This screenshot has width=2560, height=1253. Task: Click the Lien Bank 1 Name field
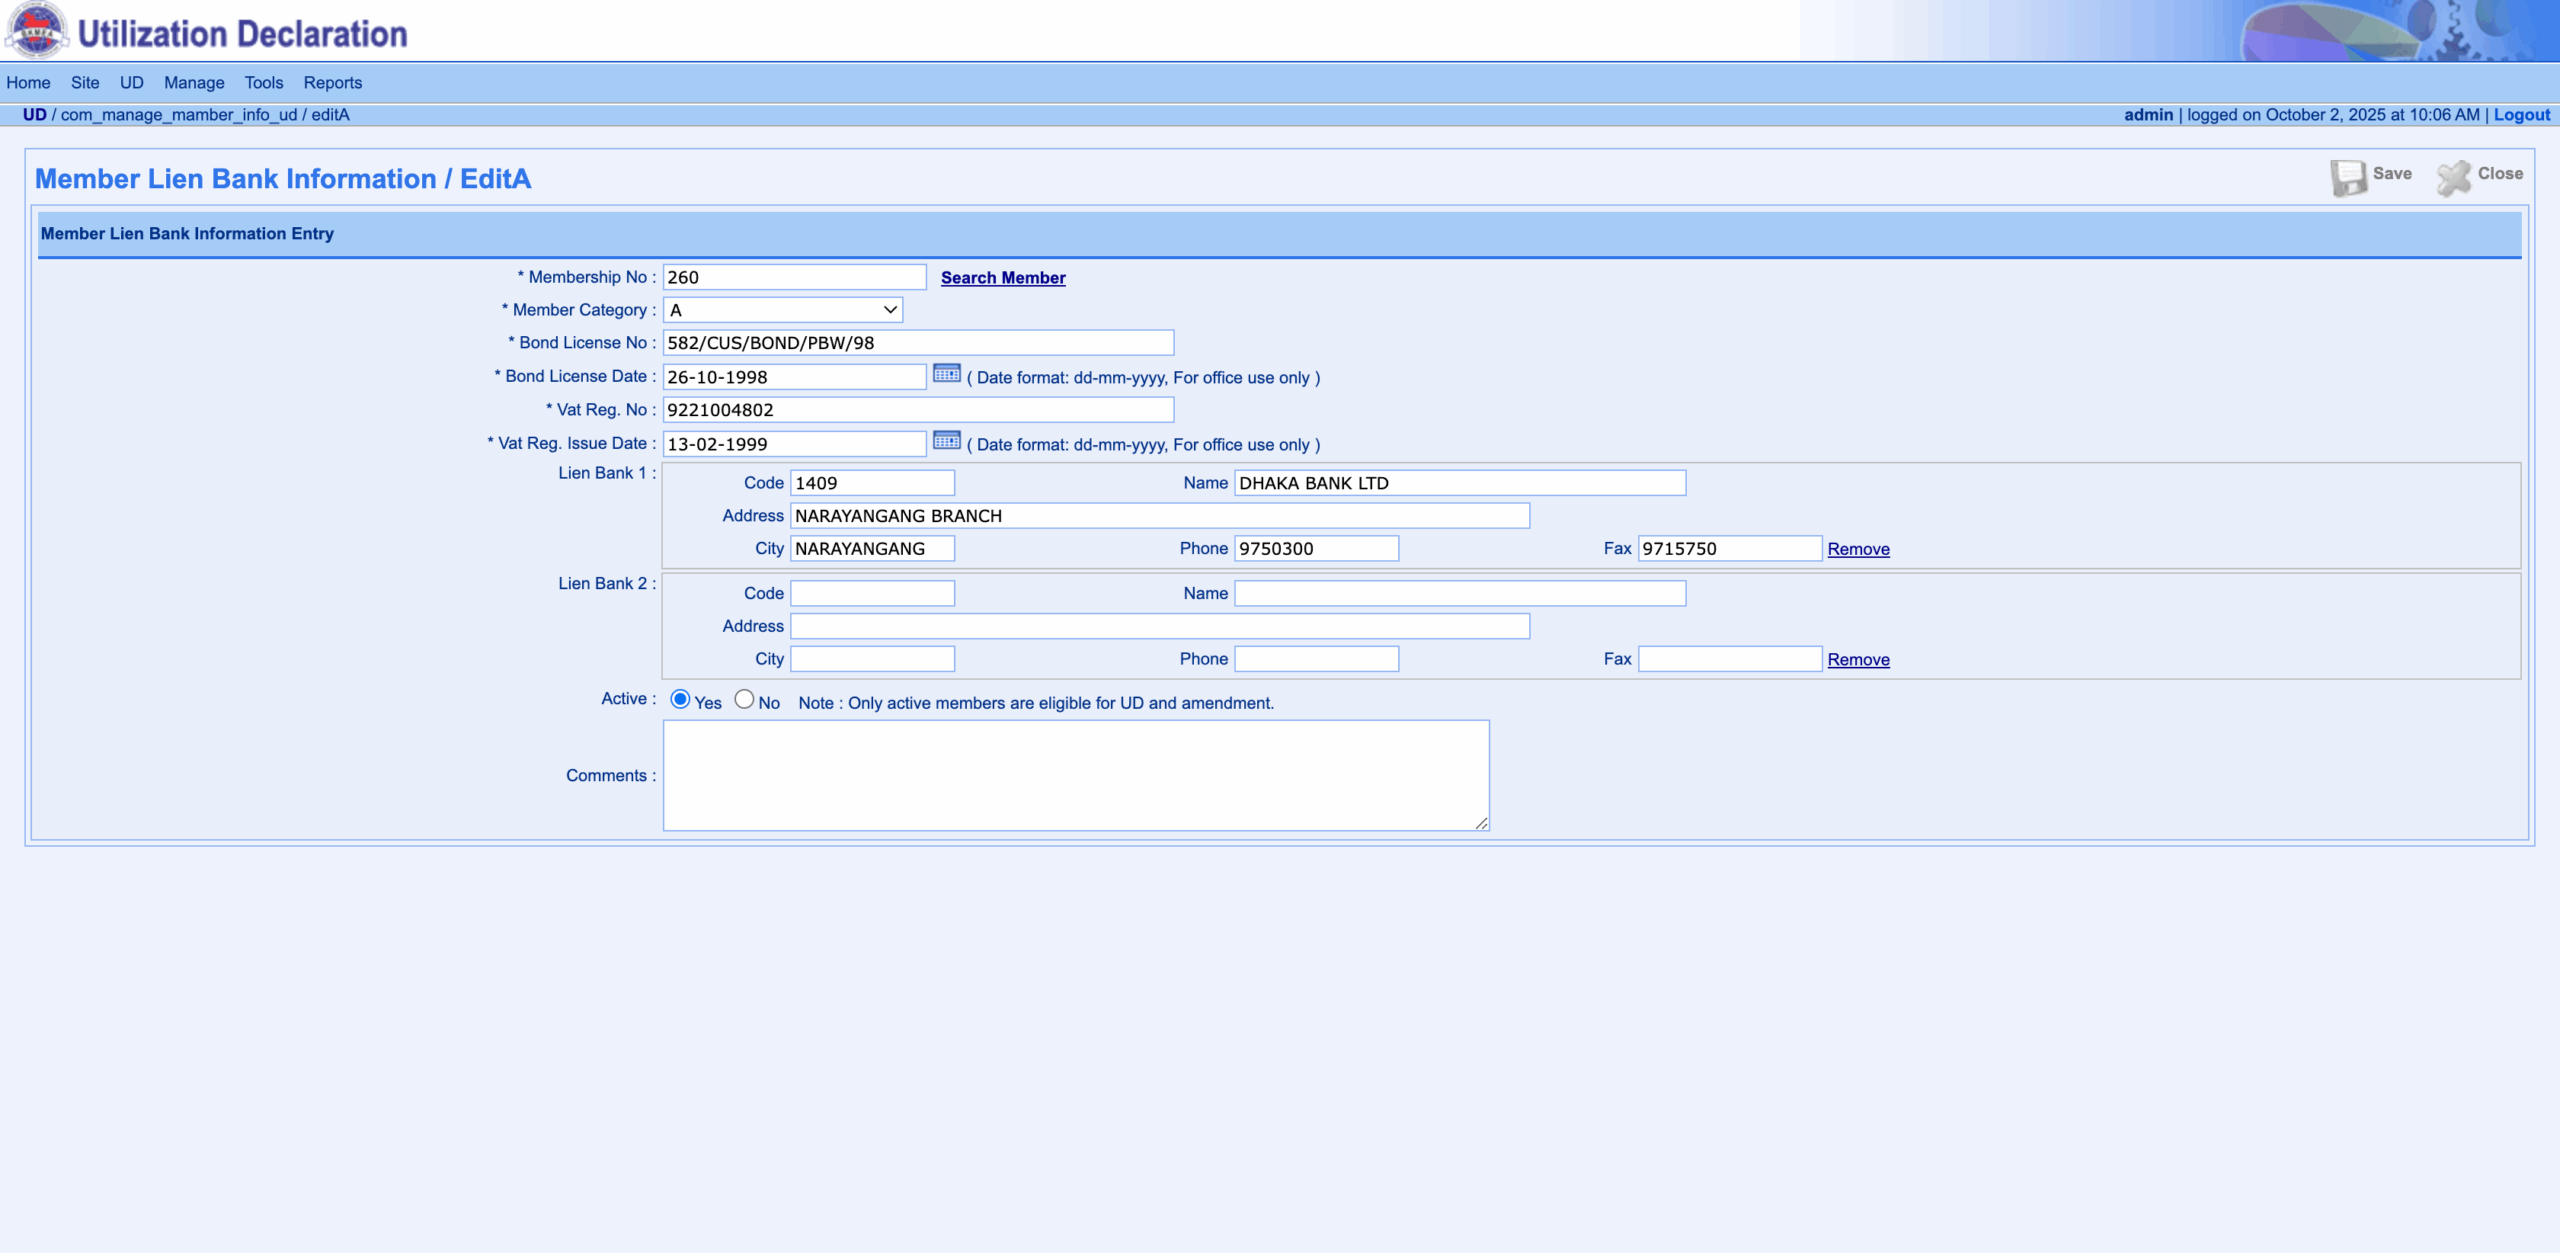(1459, 483)
